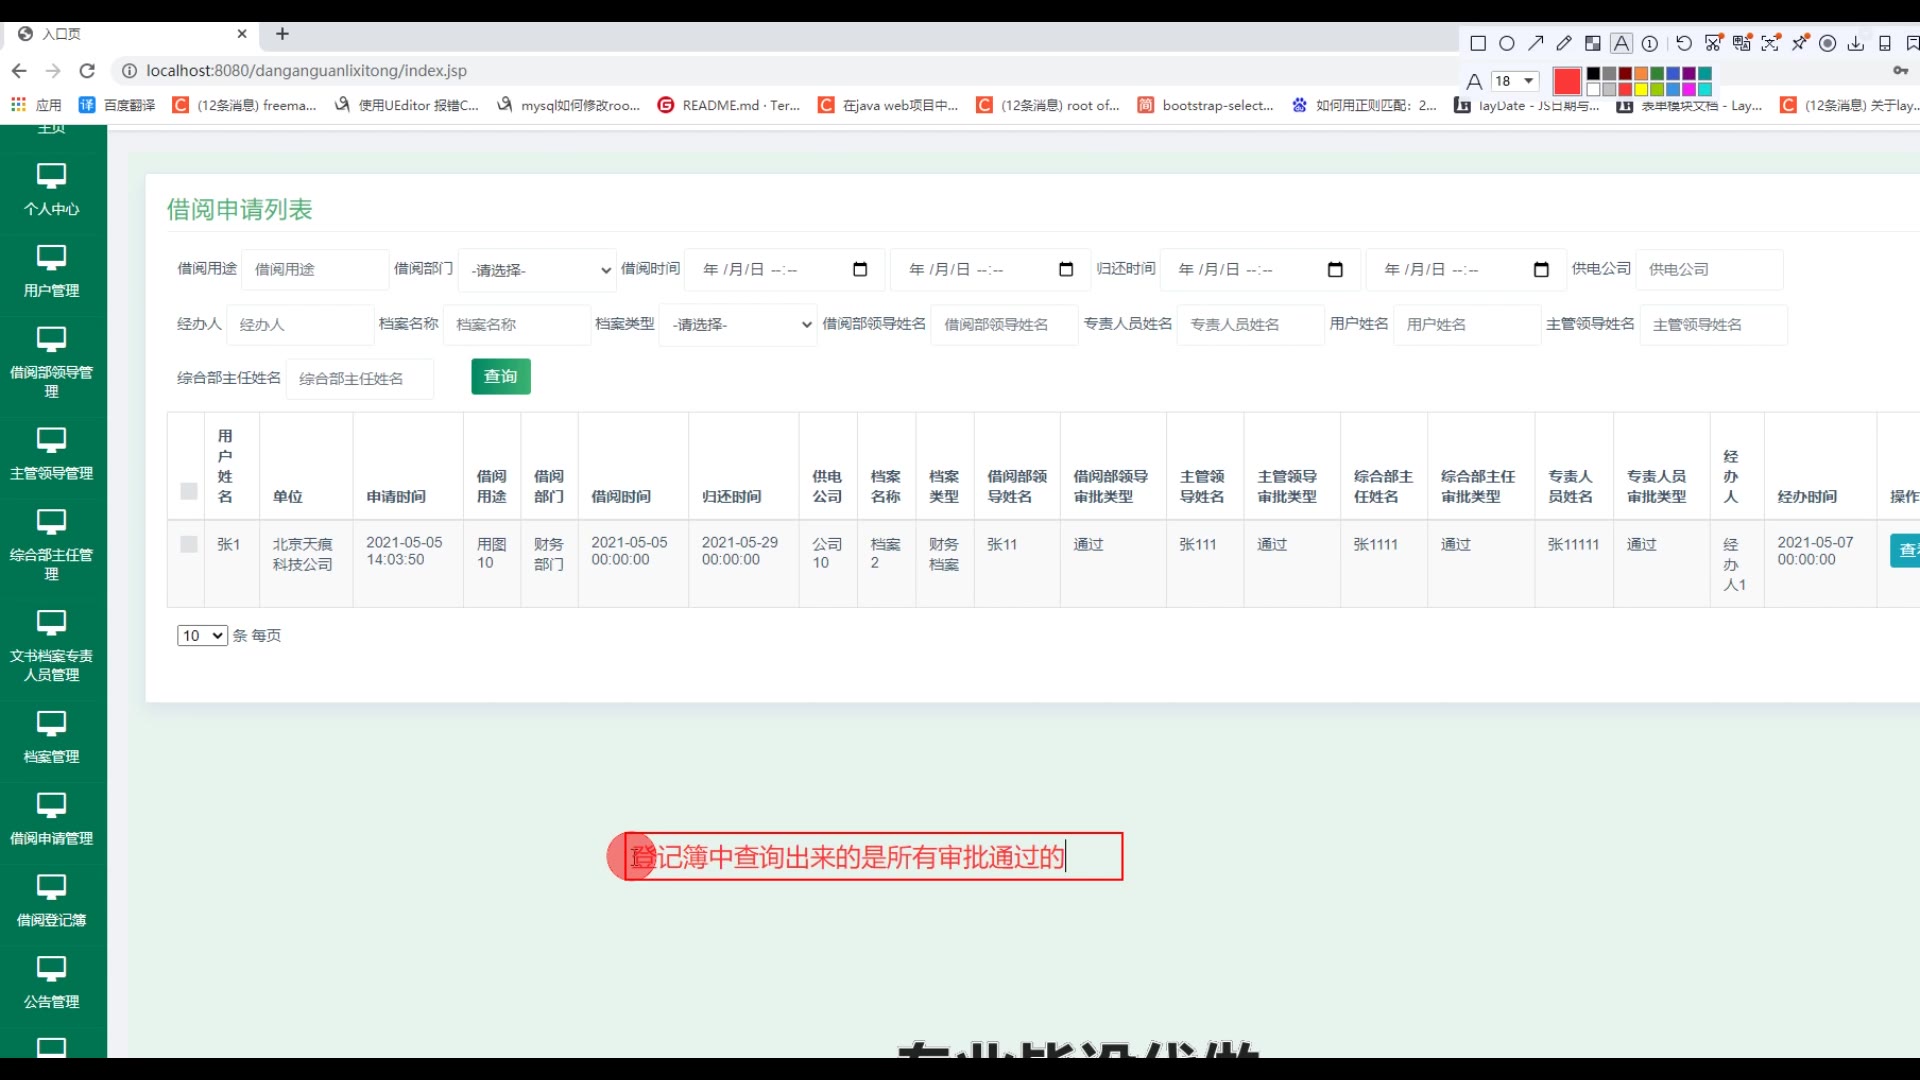Open the 档案类型 select dropdown
The height and width of the screenshot is (1080, 1920).
pyautogui.click(x=739, y=325)
